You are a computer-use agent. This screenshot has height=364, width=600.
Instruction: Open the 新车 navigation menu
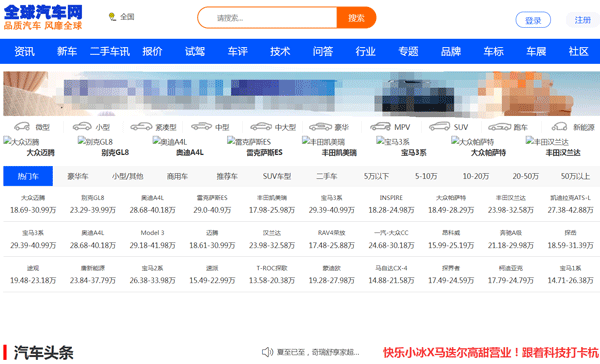coord(67,51)
